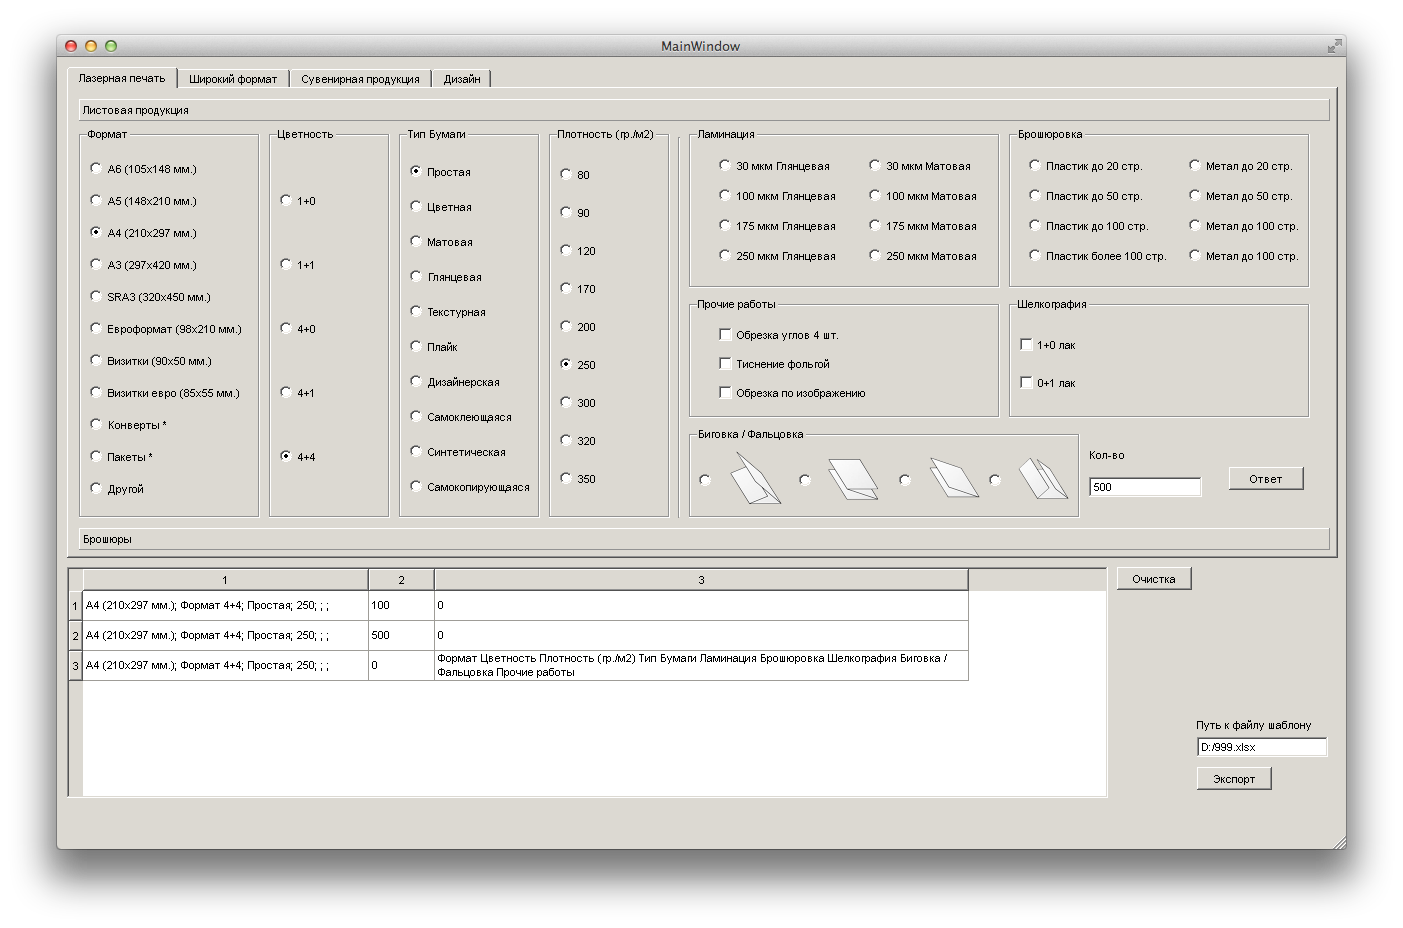Select 175 мкм Глянцевая lamination
The image size is (1403, 928).
coord(778,226)
